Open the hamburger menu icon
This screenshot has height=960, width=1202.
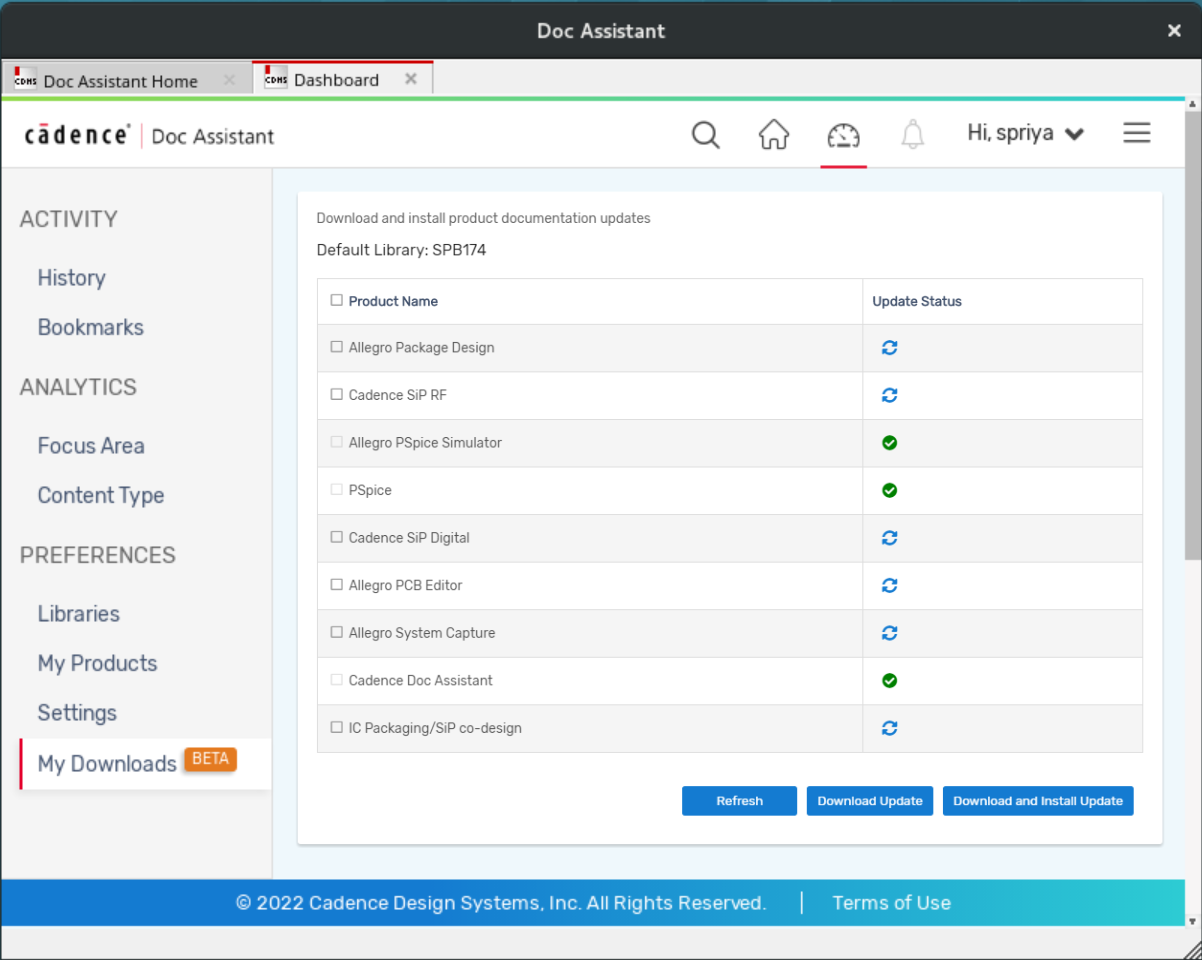(x=1137, y=133)
